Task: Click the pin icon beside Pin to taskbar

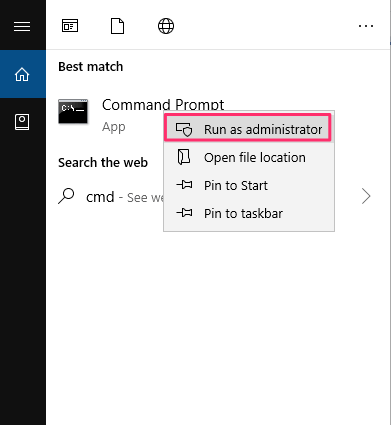Action: 184,212
